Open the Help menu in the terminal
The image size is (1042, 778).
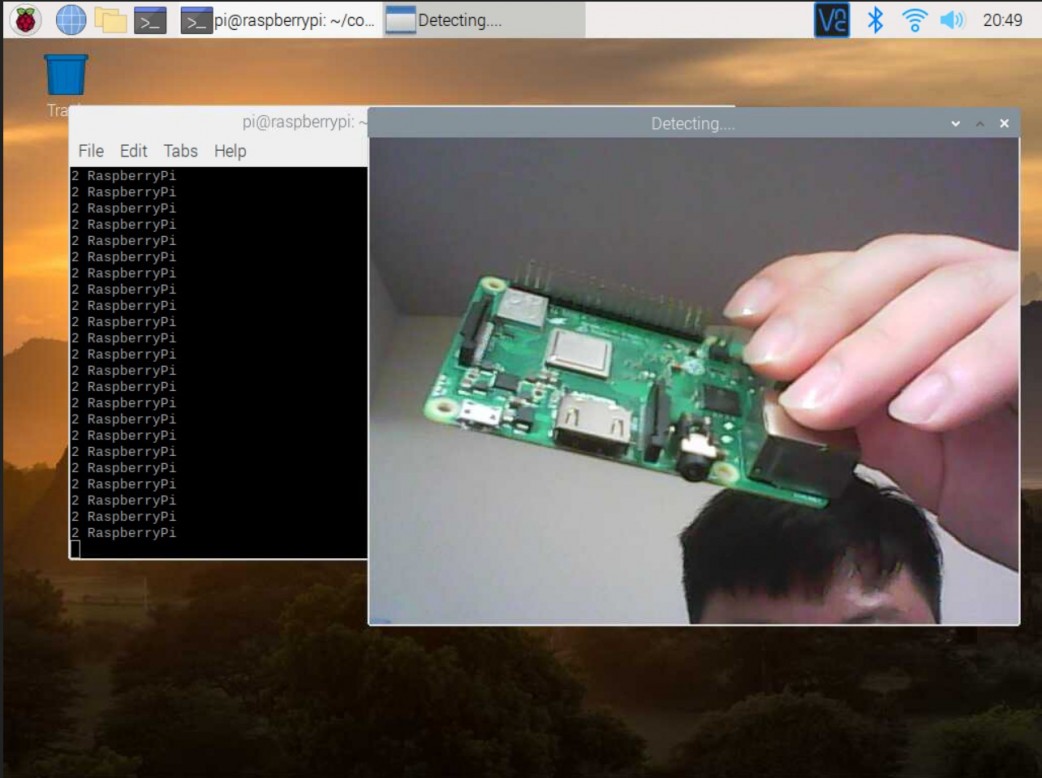[x=229, y=151]
